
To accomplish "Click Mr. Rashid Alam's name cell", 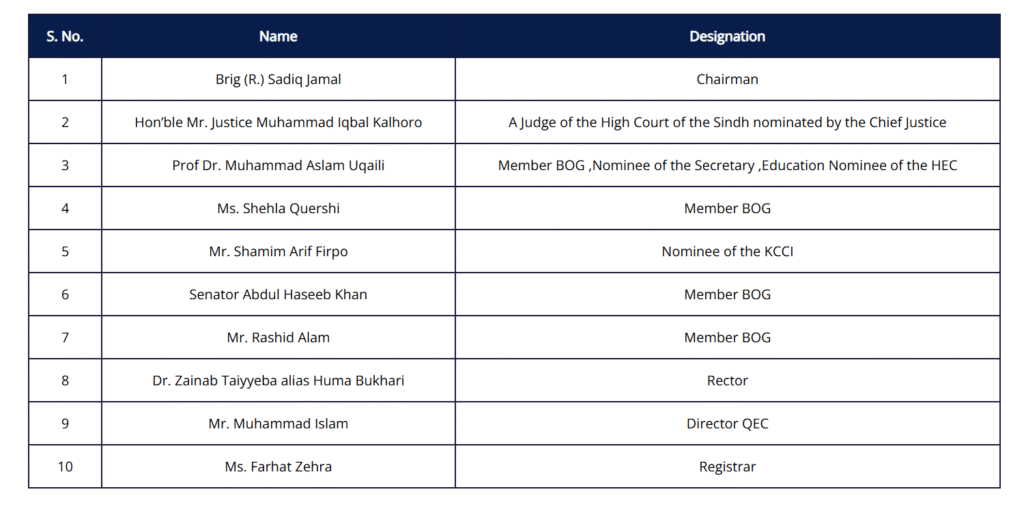I will coord(278,337).
